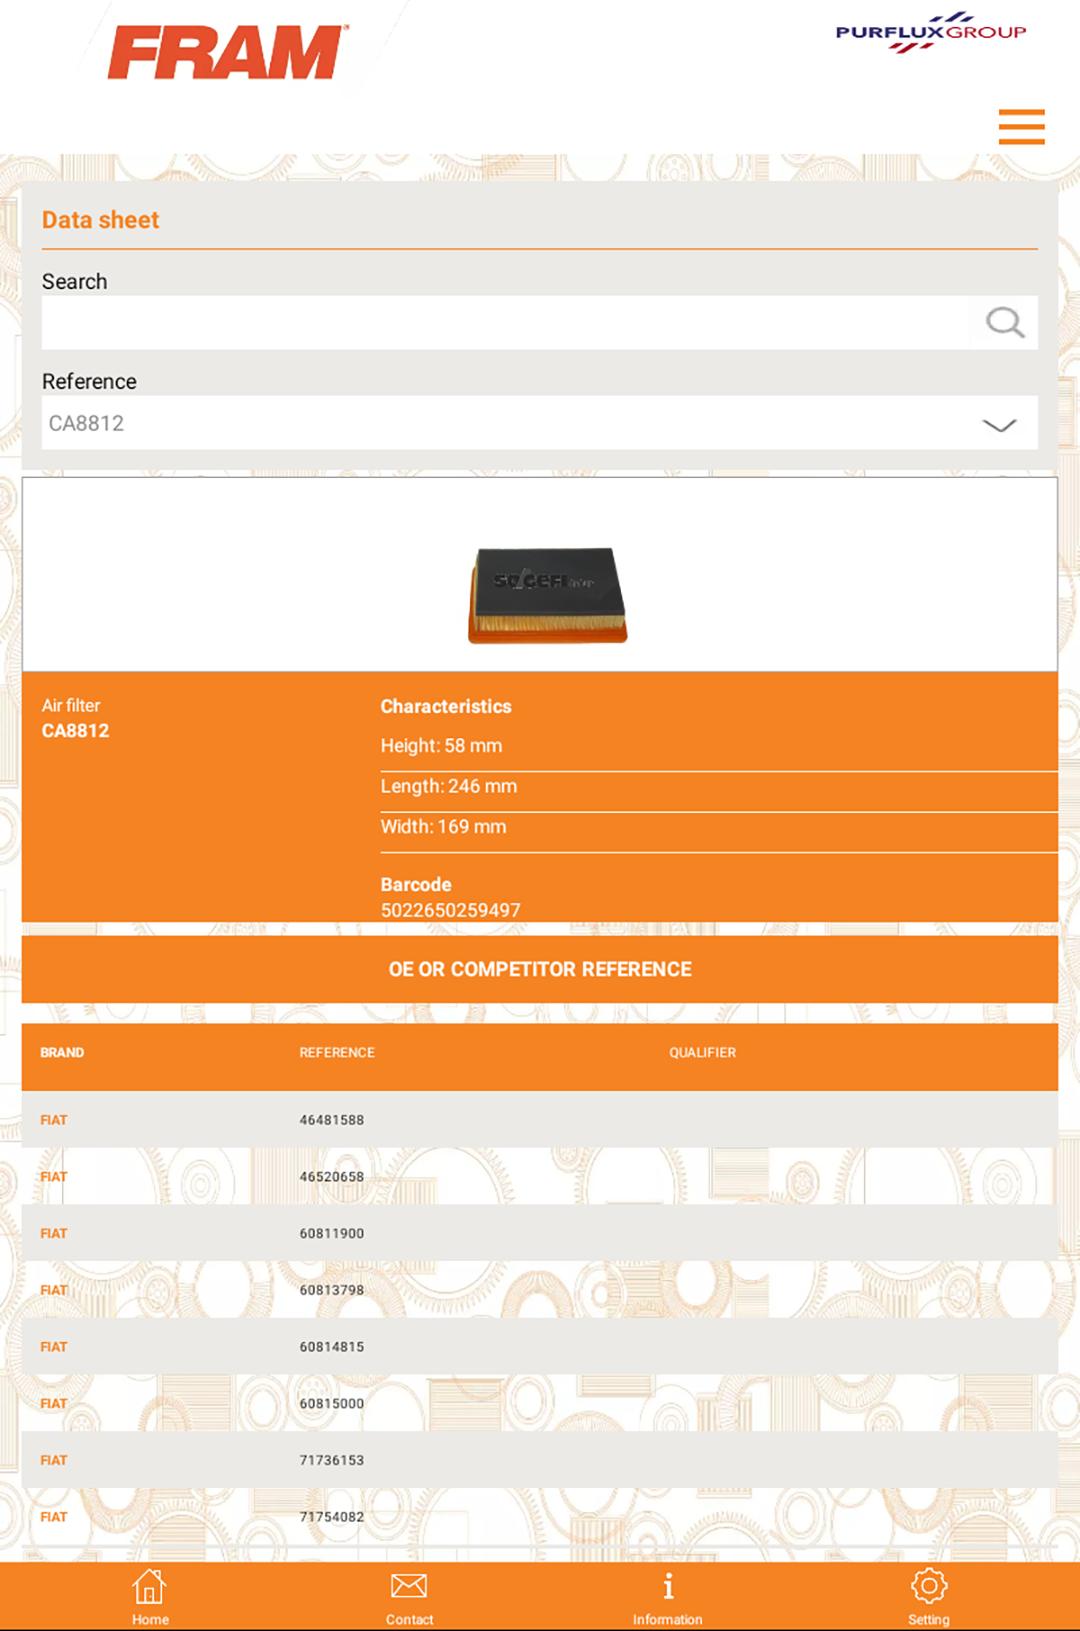Screen dimensions: 1080x1631
Task: Click the Data sheet heading
Action: [x=100, y=220]
